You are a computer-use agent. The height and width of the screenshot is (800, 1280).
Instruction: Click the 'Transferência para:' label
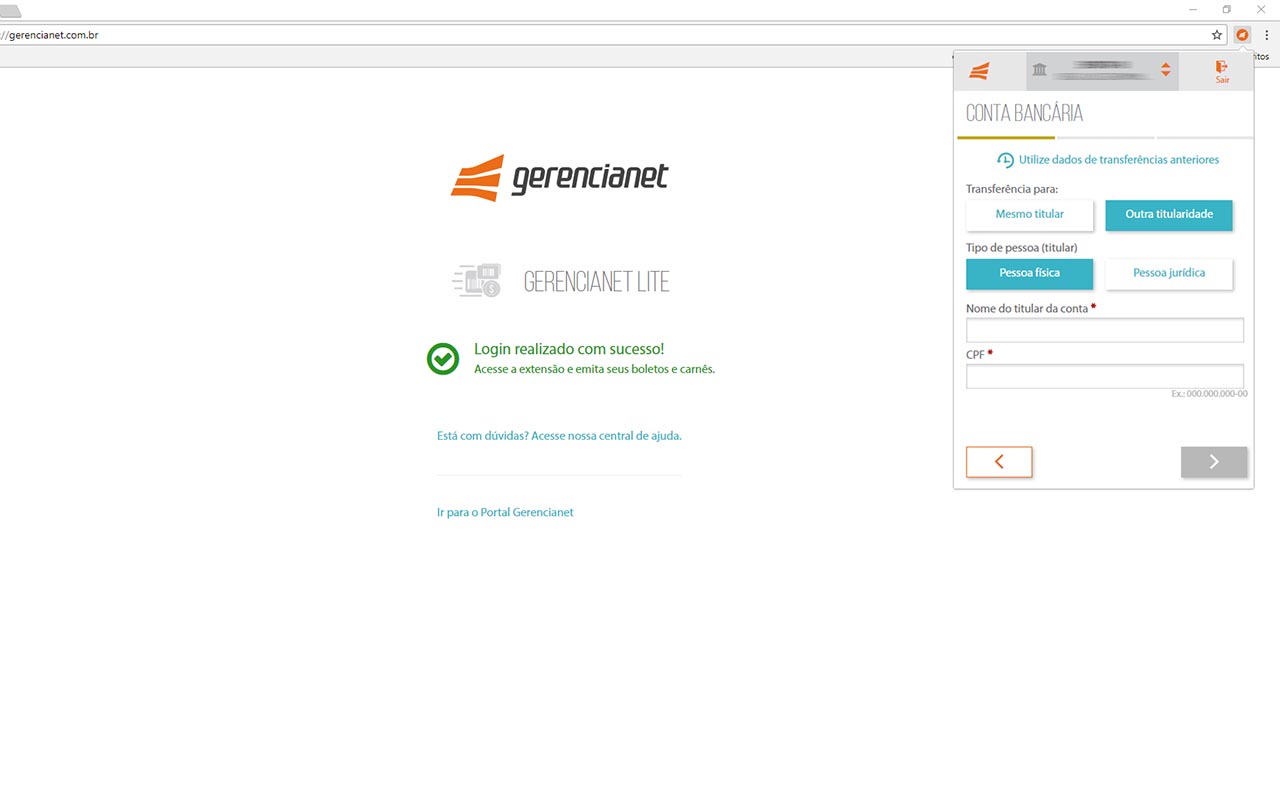point(1012,189)
